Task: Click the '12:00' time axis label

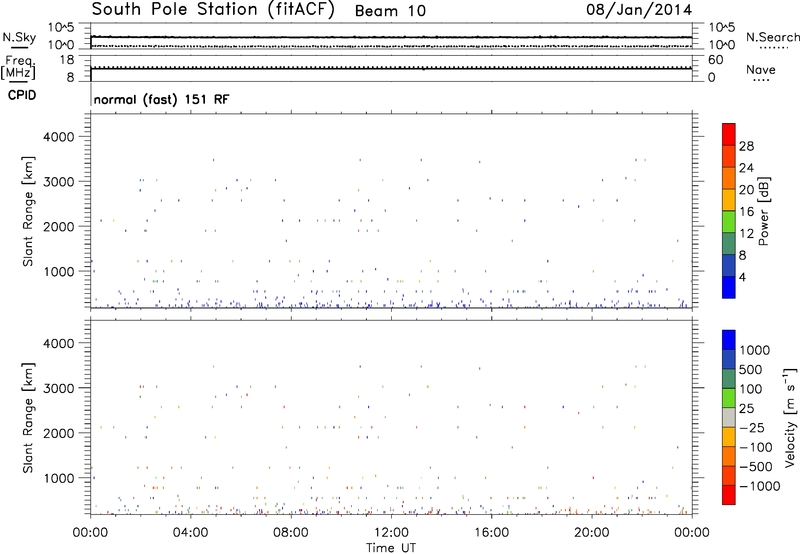Action: click(x=391, y=533)
